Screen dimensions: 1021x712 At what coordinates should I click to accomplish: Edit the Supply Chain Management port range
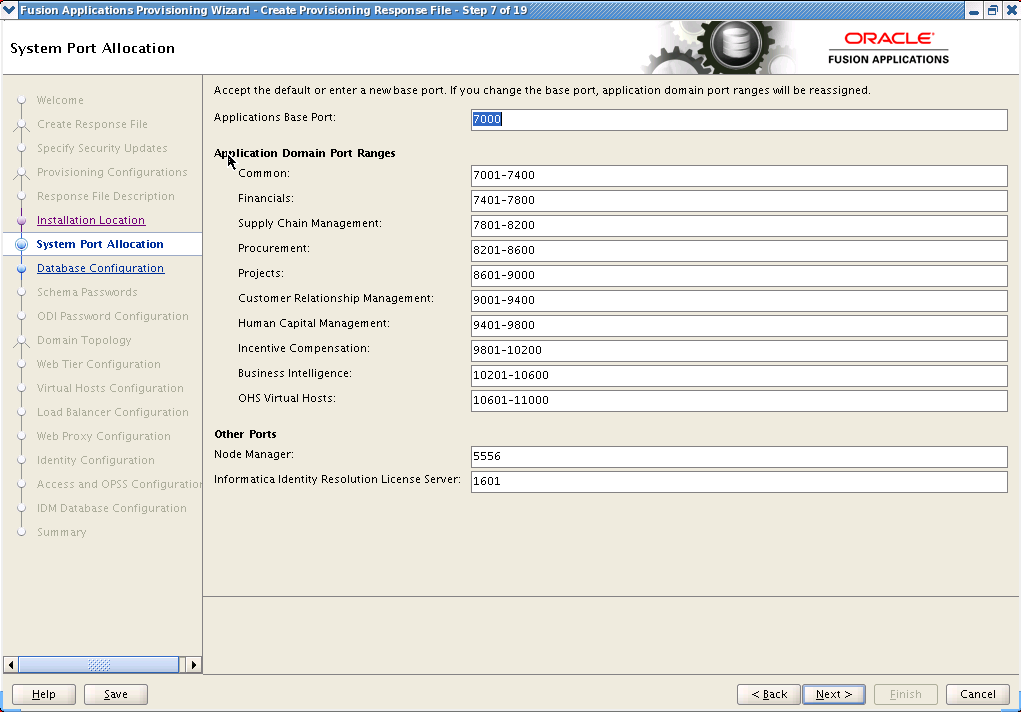pyautogui.click(x=739, y=225)
